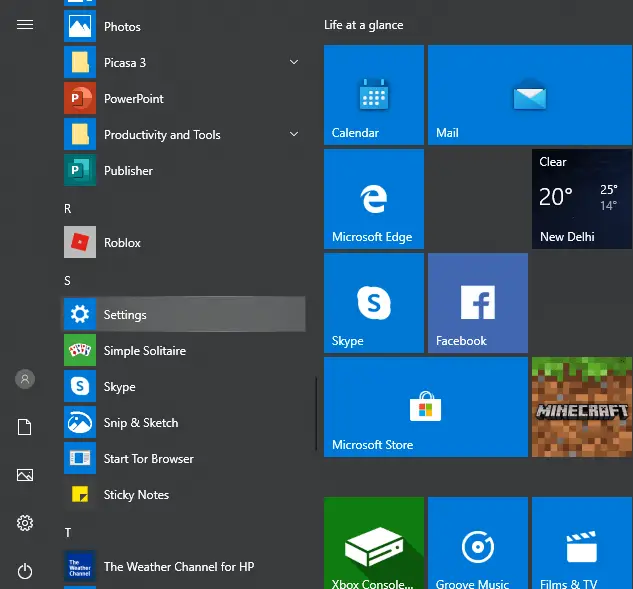The height and width of the screenshot is (589, 633).
Task: Launch Simple Solitaire from the list
Action: coord(184,350)
